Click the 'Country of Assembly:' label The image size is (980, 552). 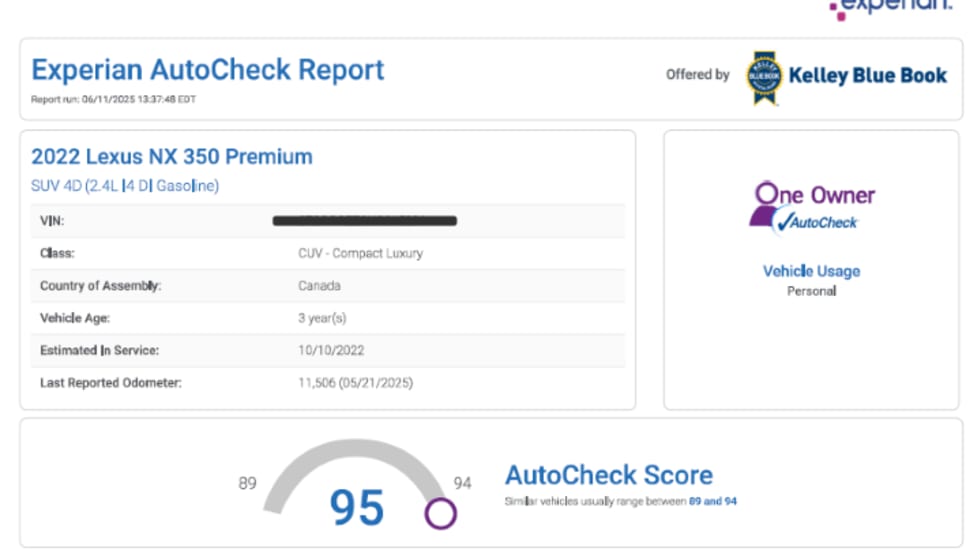click(x=101, y=286)
